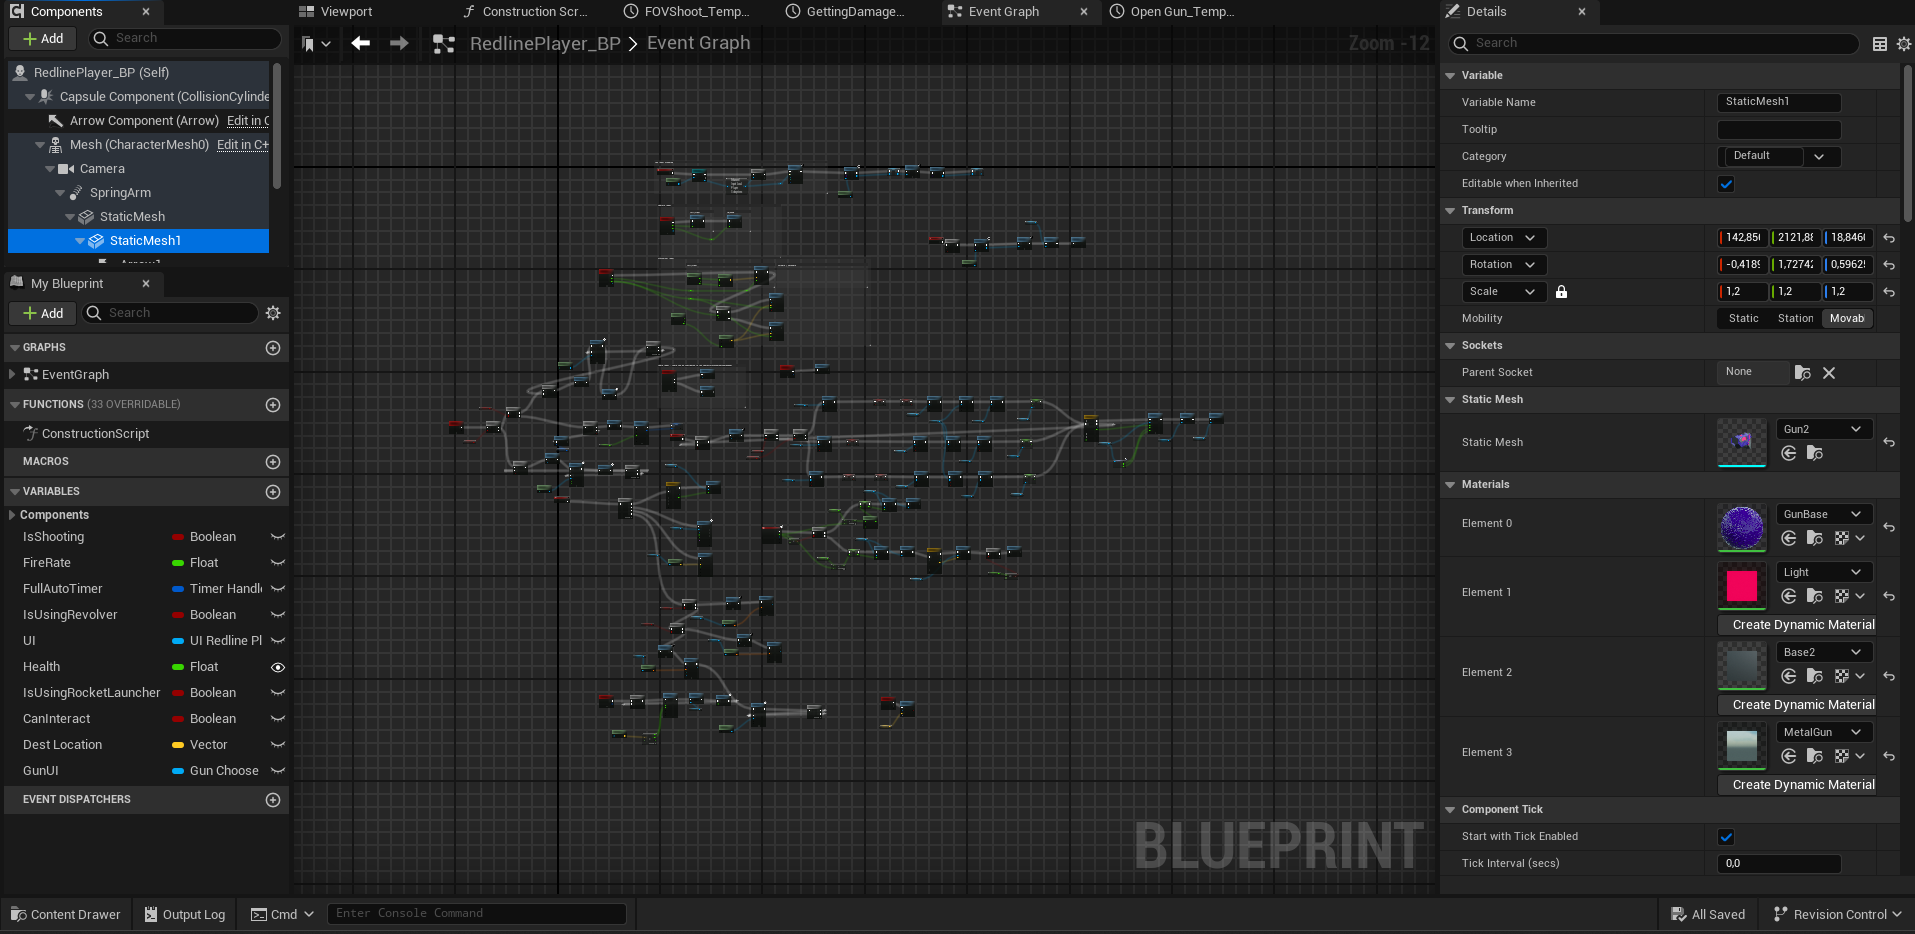Open Details property matrix grid icon

(1880, 44)
